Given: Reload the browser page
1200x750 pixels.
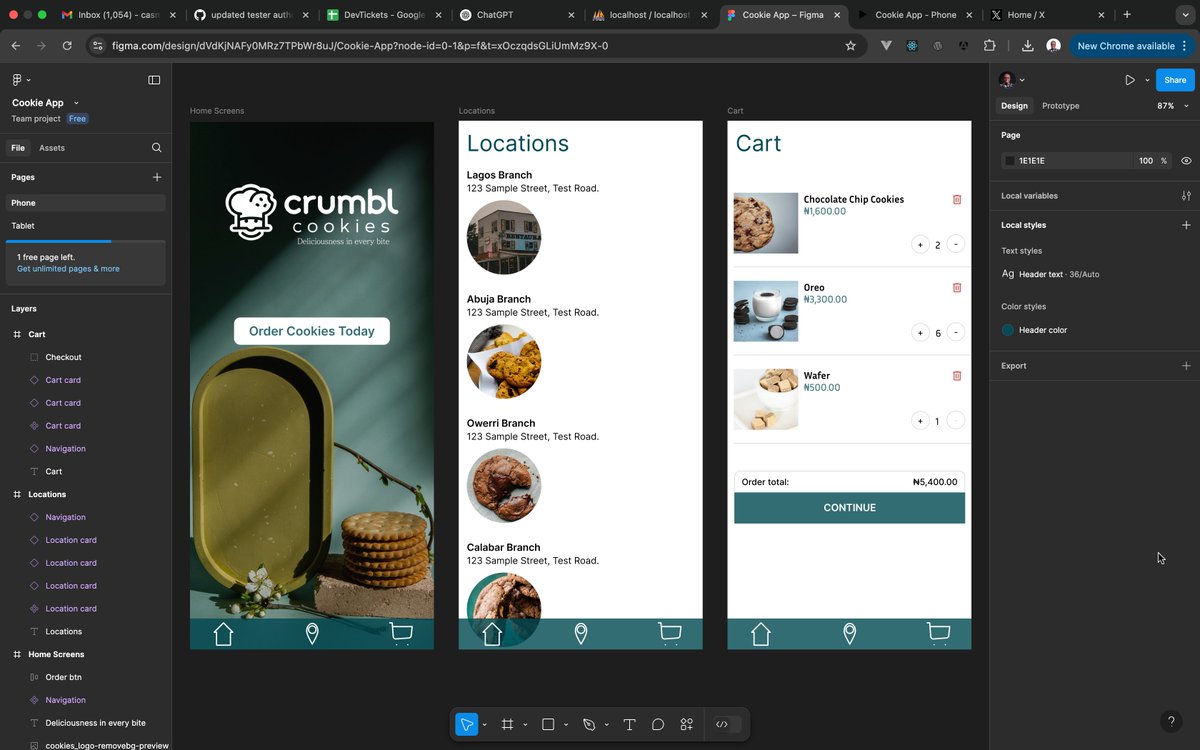Looking at the screenshot, I should [67, 46].
